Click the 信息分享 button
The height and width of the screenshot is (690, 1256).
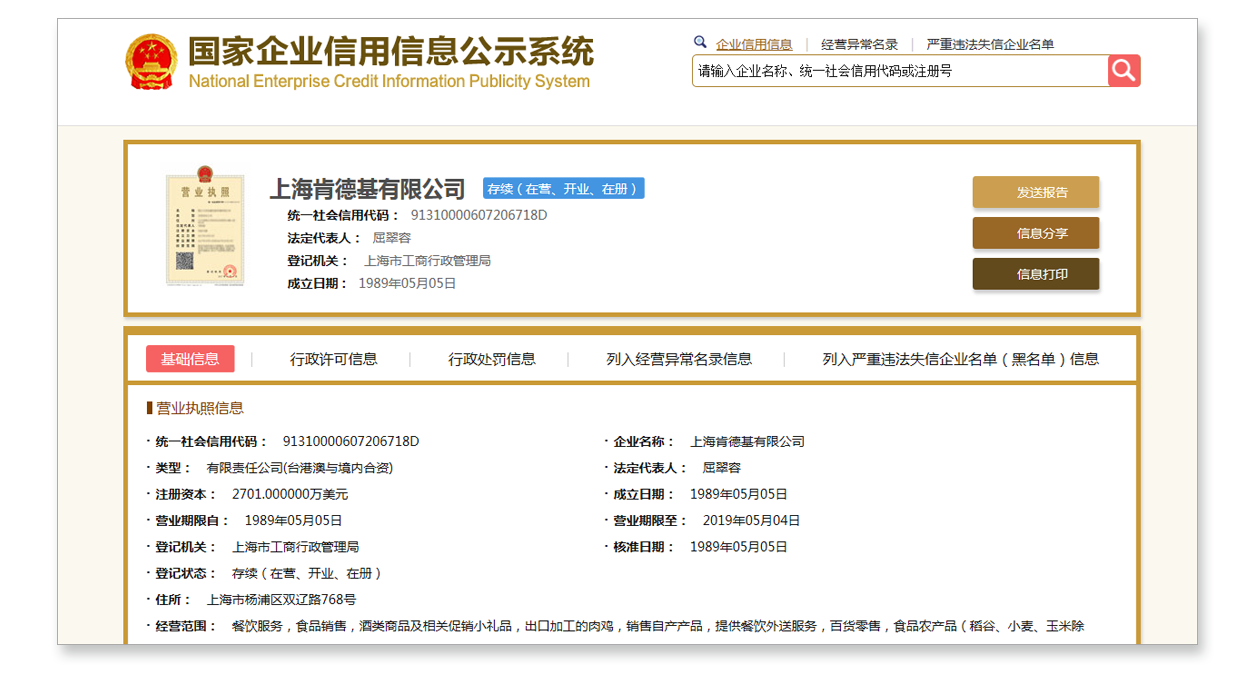pos(1036,233)
